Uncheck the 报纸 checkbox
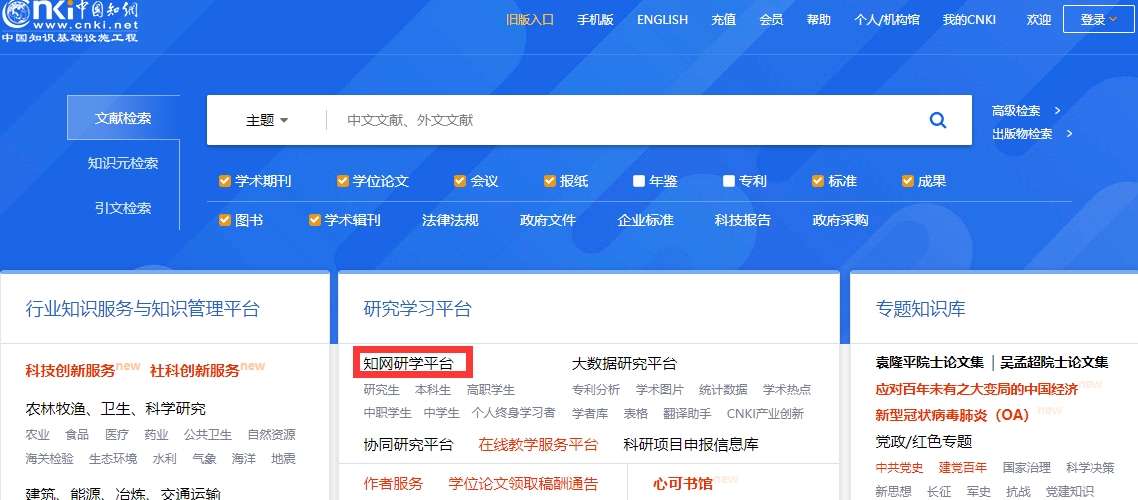The image size is (1138, 500). click(x=549, y=181)
